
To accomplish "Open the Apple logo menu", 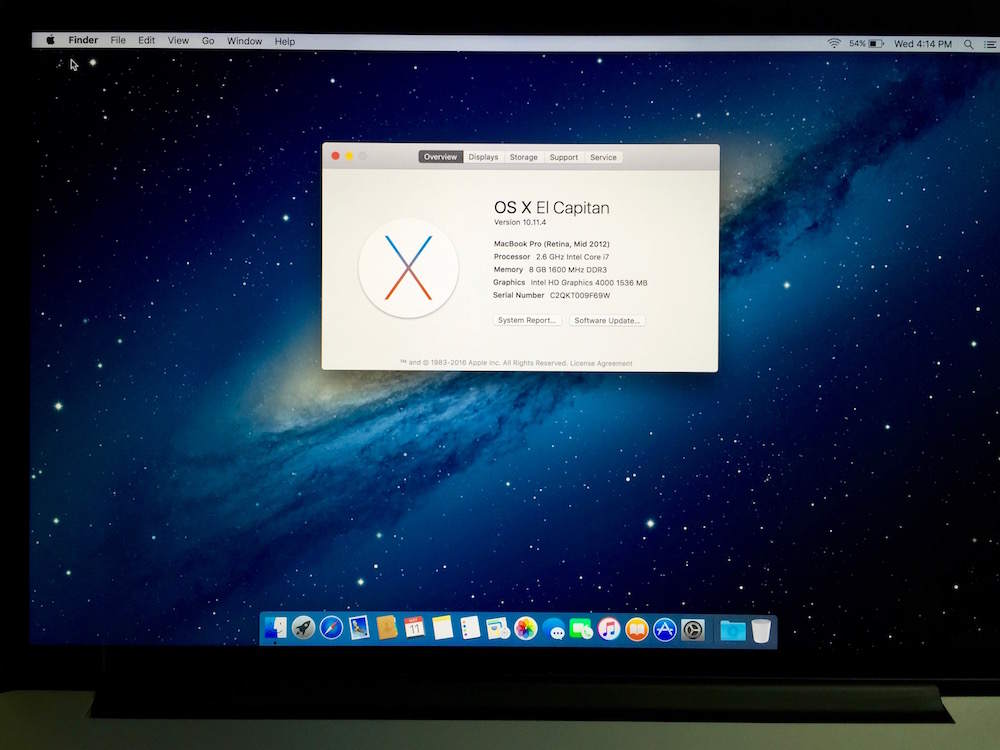I will [x=50, y=41].
